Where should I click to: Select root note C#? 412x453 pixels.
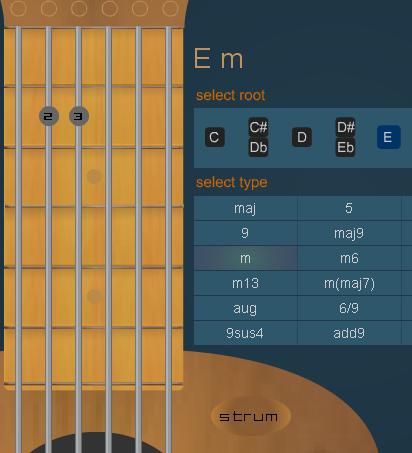pyautogui.click(x=258, y=127)
